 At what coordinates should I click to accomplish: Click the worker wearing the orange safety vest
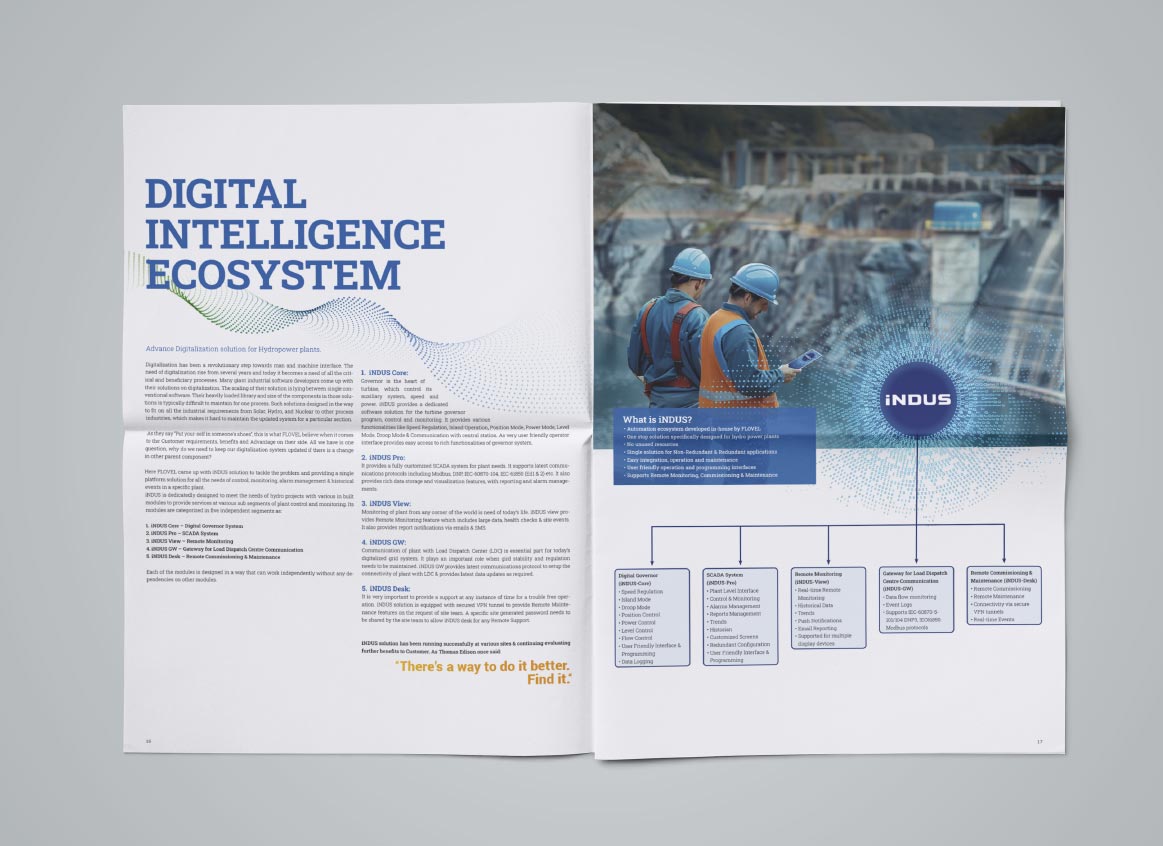(x=743, y=337)
